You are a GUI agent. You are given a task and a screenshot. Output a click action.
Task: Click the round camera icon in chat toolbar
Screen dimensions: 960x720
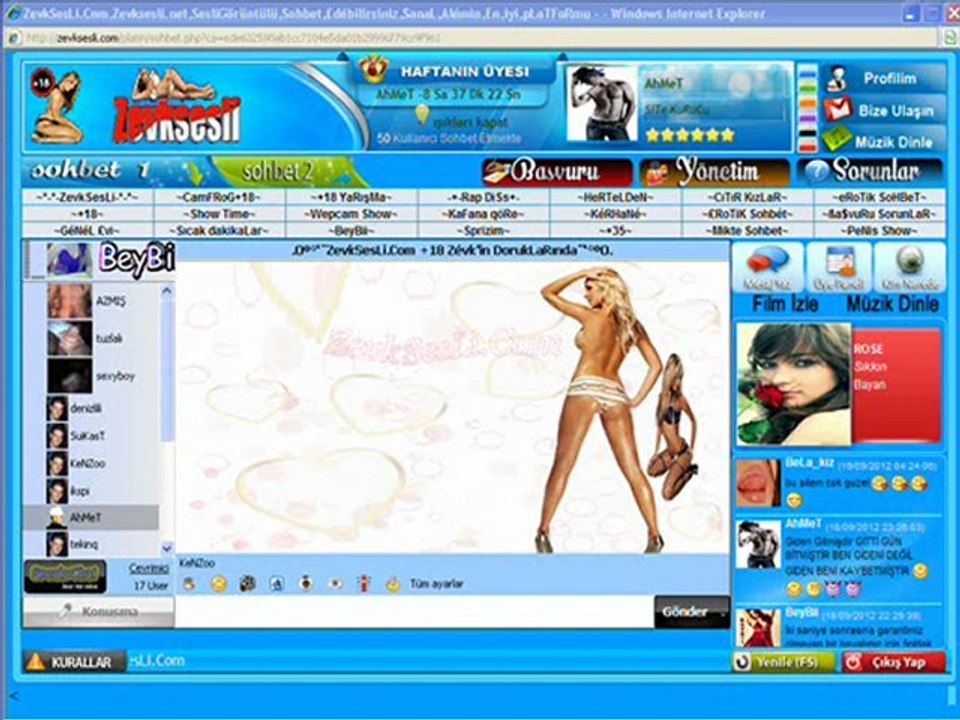click(306, 583)
